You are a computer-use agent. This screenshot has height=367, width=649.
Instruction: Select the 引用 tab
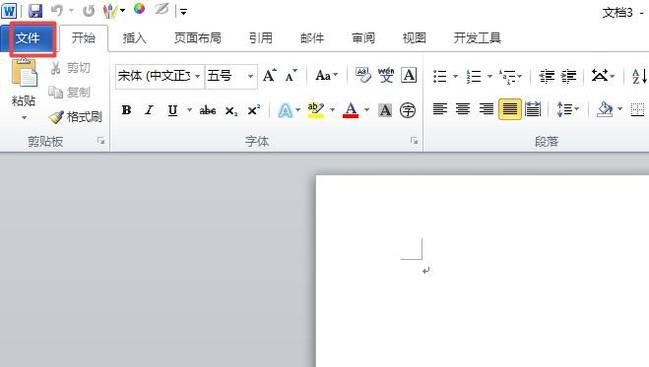261,38
